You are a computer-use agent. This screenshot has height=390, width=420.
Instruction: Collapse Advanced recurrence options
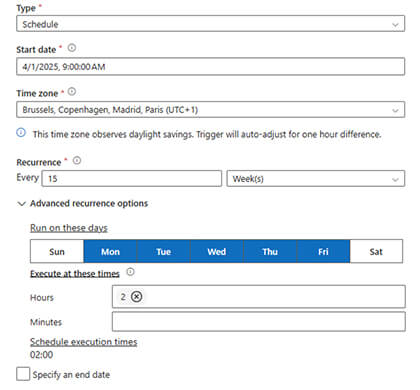tap(21, 204)
